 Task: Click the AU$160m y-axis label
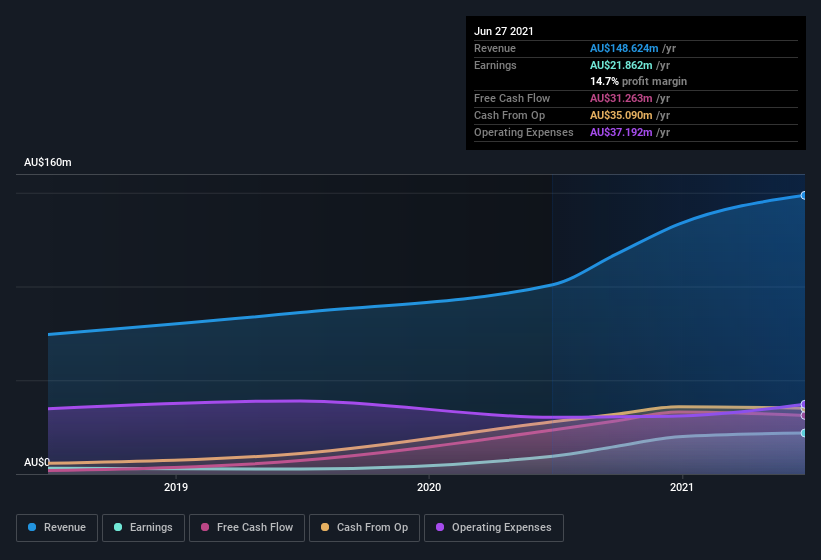click(48, 162)
